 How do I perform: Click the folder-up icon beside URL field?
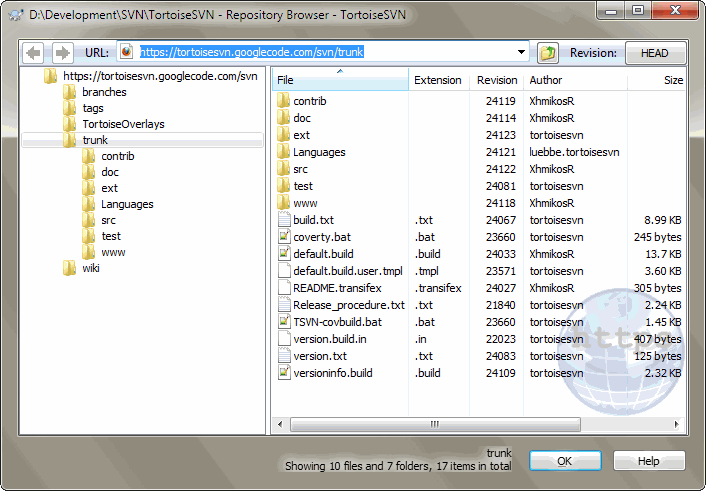[548, 53]
